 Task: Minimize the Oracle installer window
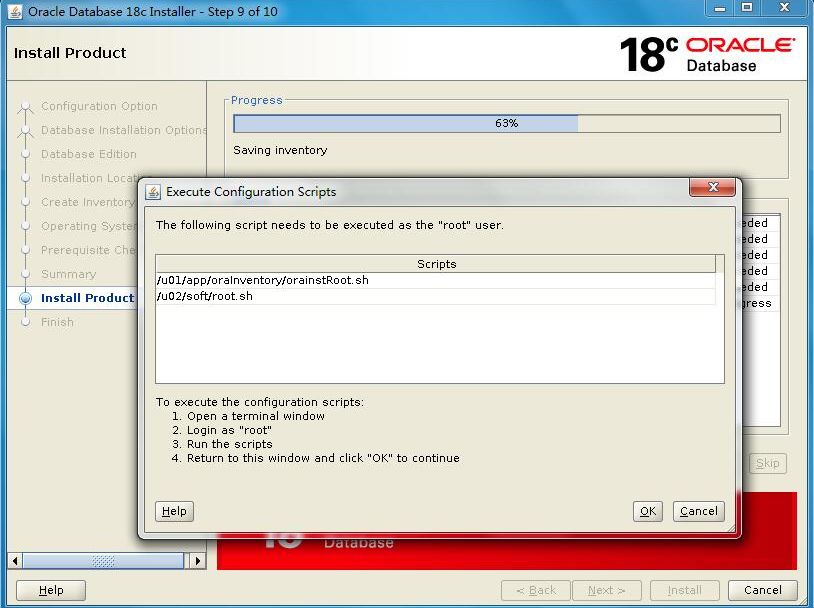[720, 8]
